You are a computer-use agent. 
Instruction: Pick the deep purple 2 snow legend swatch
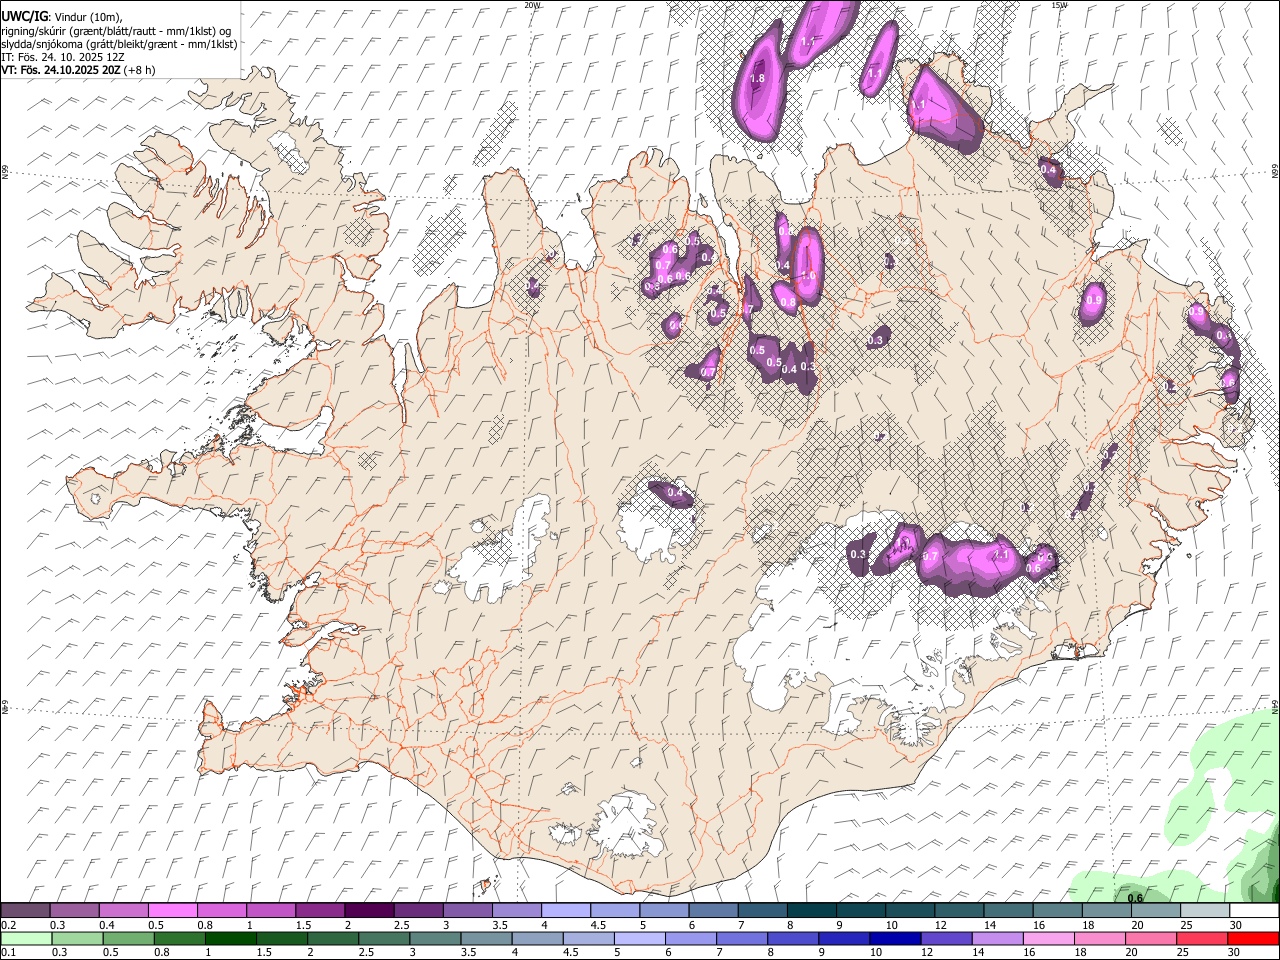368,911
